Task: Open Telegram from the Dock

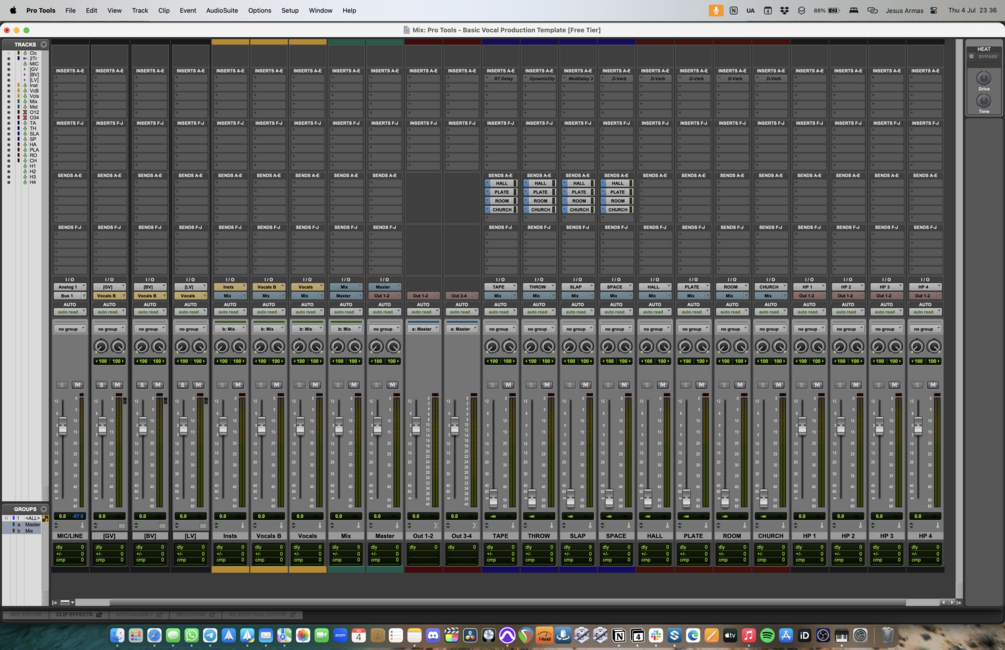Action: click(x=210, y=635)
